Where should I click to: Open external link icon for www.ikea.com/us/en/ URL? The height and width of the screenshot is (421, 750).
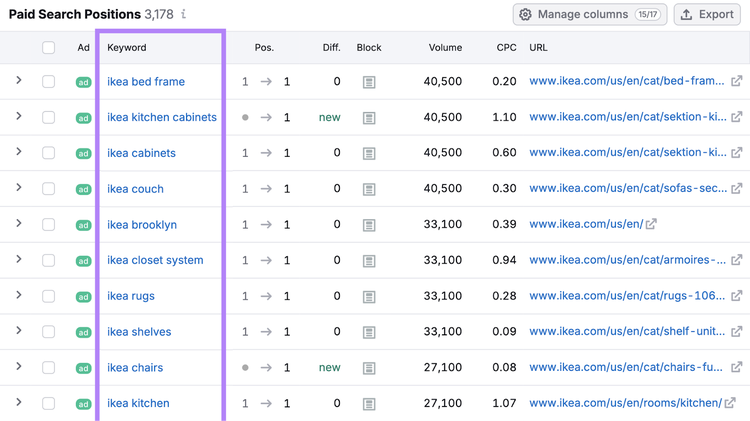(x=651, y=224)
